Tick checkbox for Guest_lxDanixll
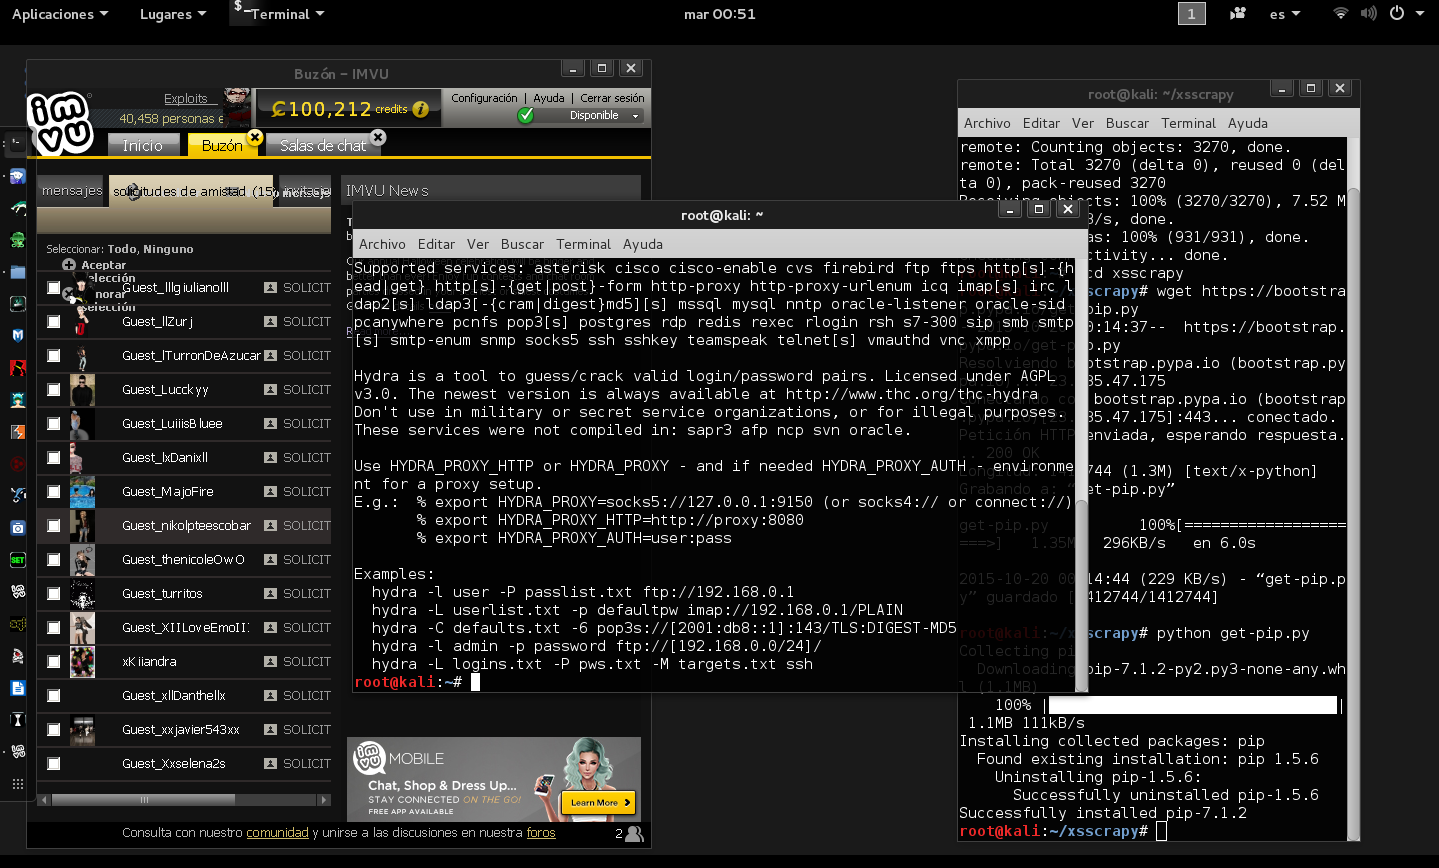 click(x=54, y=458)
